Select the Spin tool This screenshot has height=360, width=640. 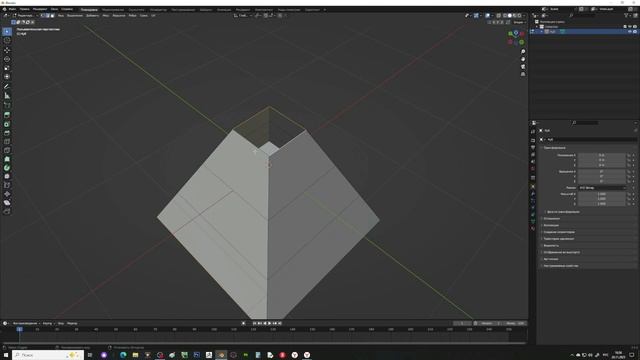7,168
